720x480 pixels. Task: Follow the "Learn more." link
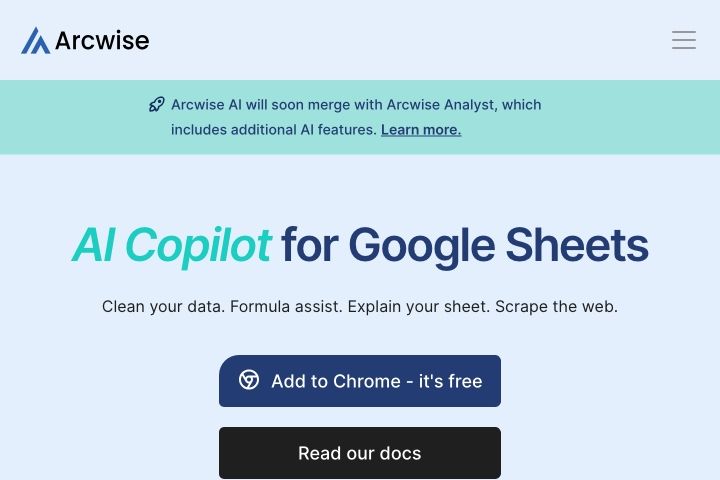421,130
